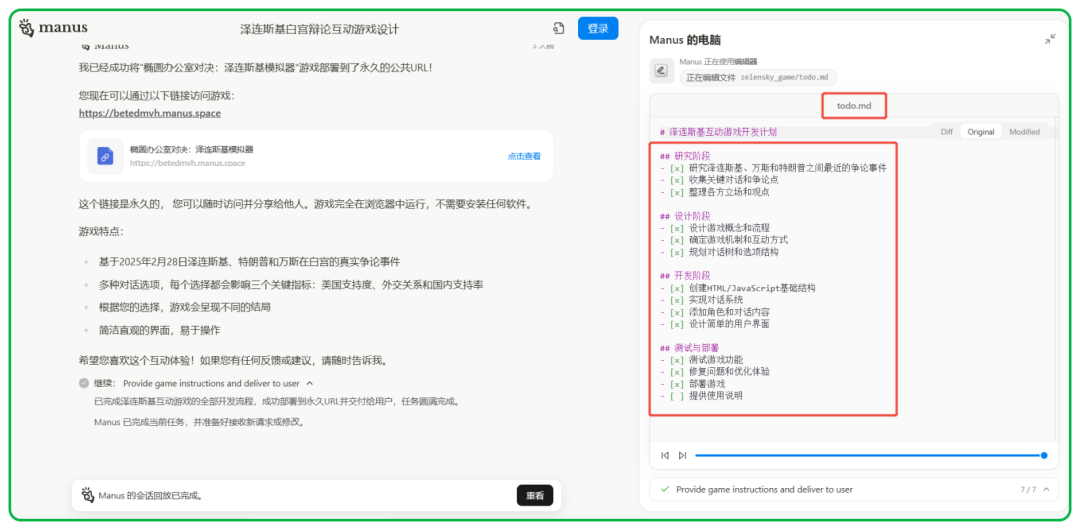Click 点击查看 to view the deployment
This screenshot has height=530, width=1080.
pos(524,156)
